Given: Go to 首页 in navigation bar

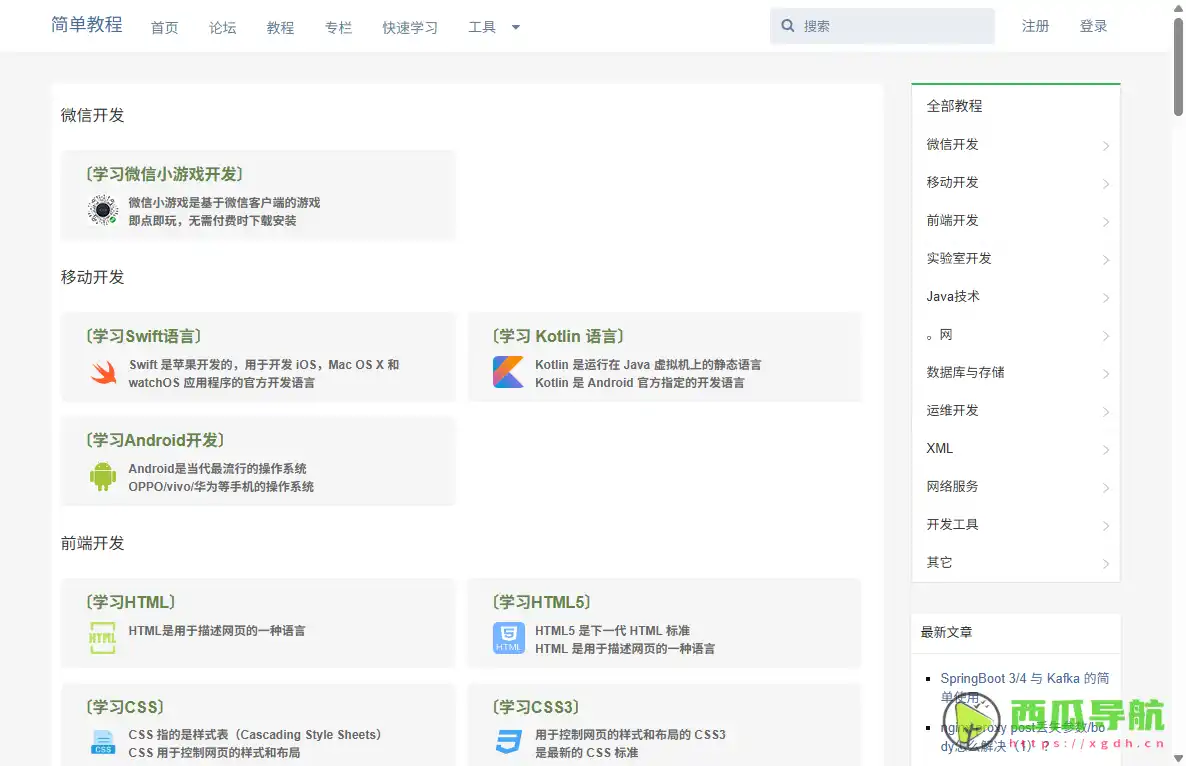Looking at the screenshot, I should click(164, 27).
